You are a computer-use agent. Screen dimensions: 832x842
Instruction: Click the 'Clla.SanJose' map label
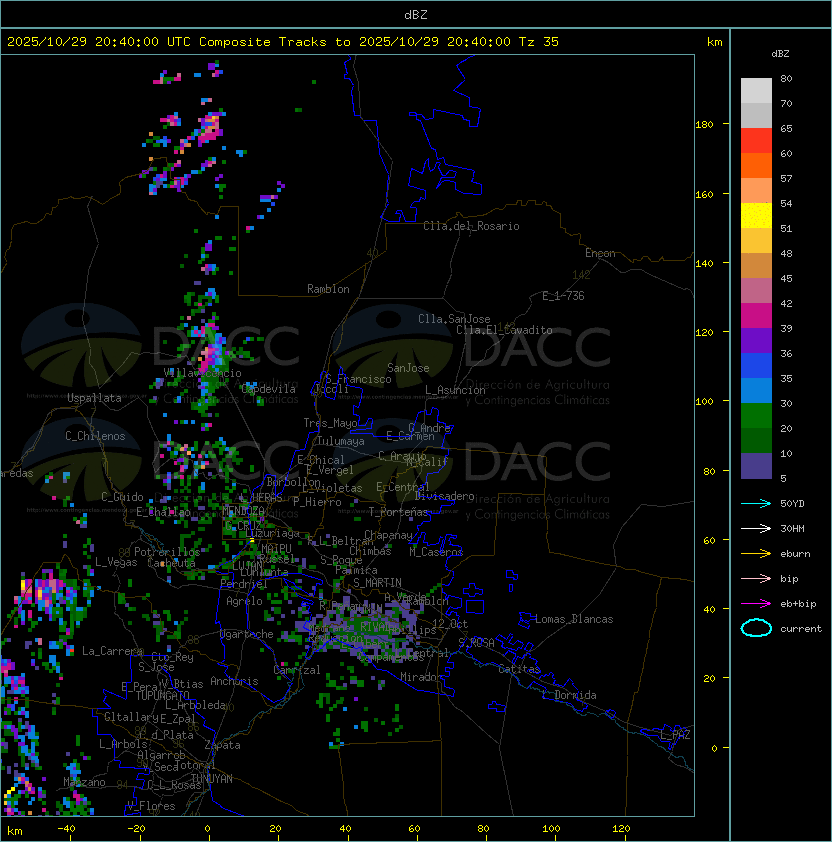pos(454,319)
